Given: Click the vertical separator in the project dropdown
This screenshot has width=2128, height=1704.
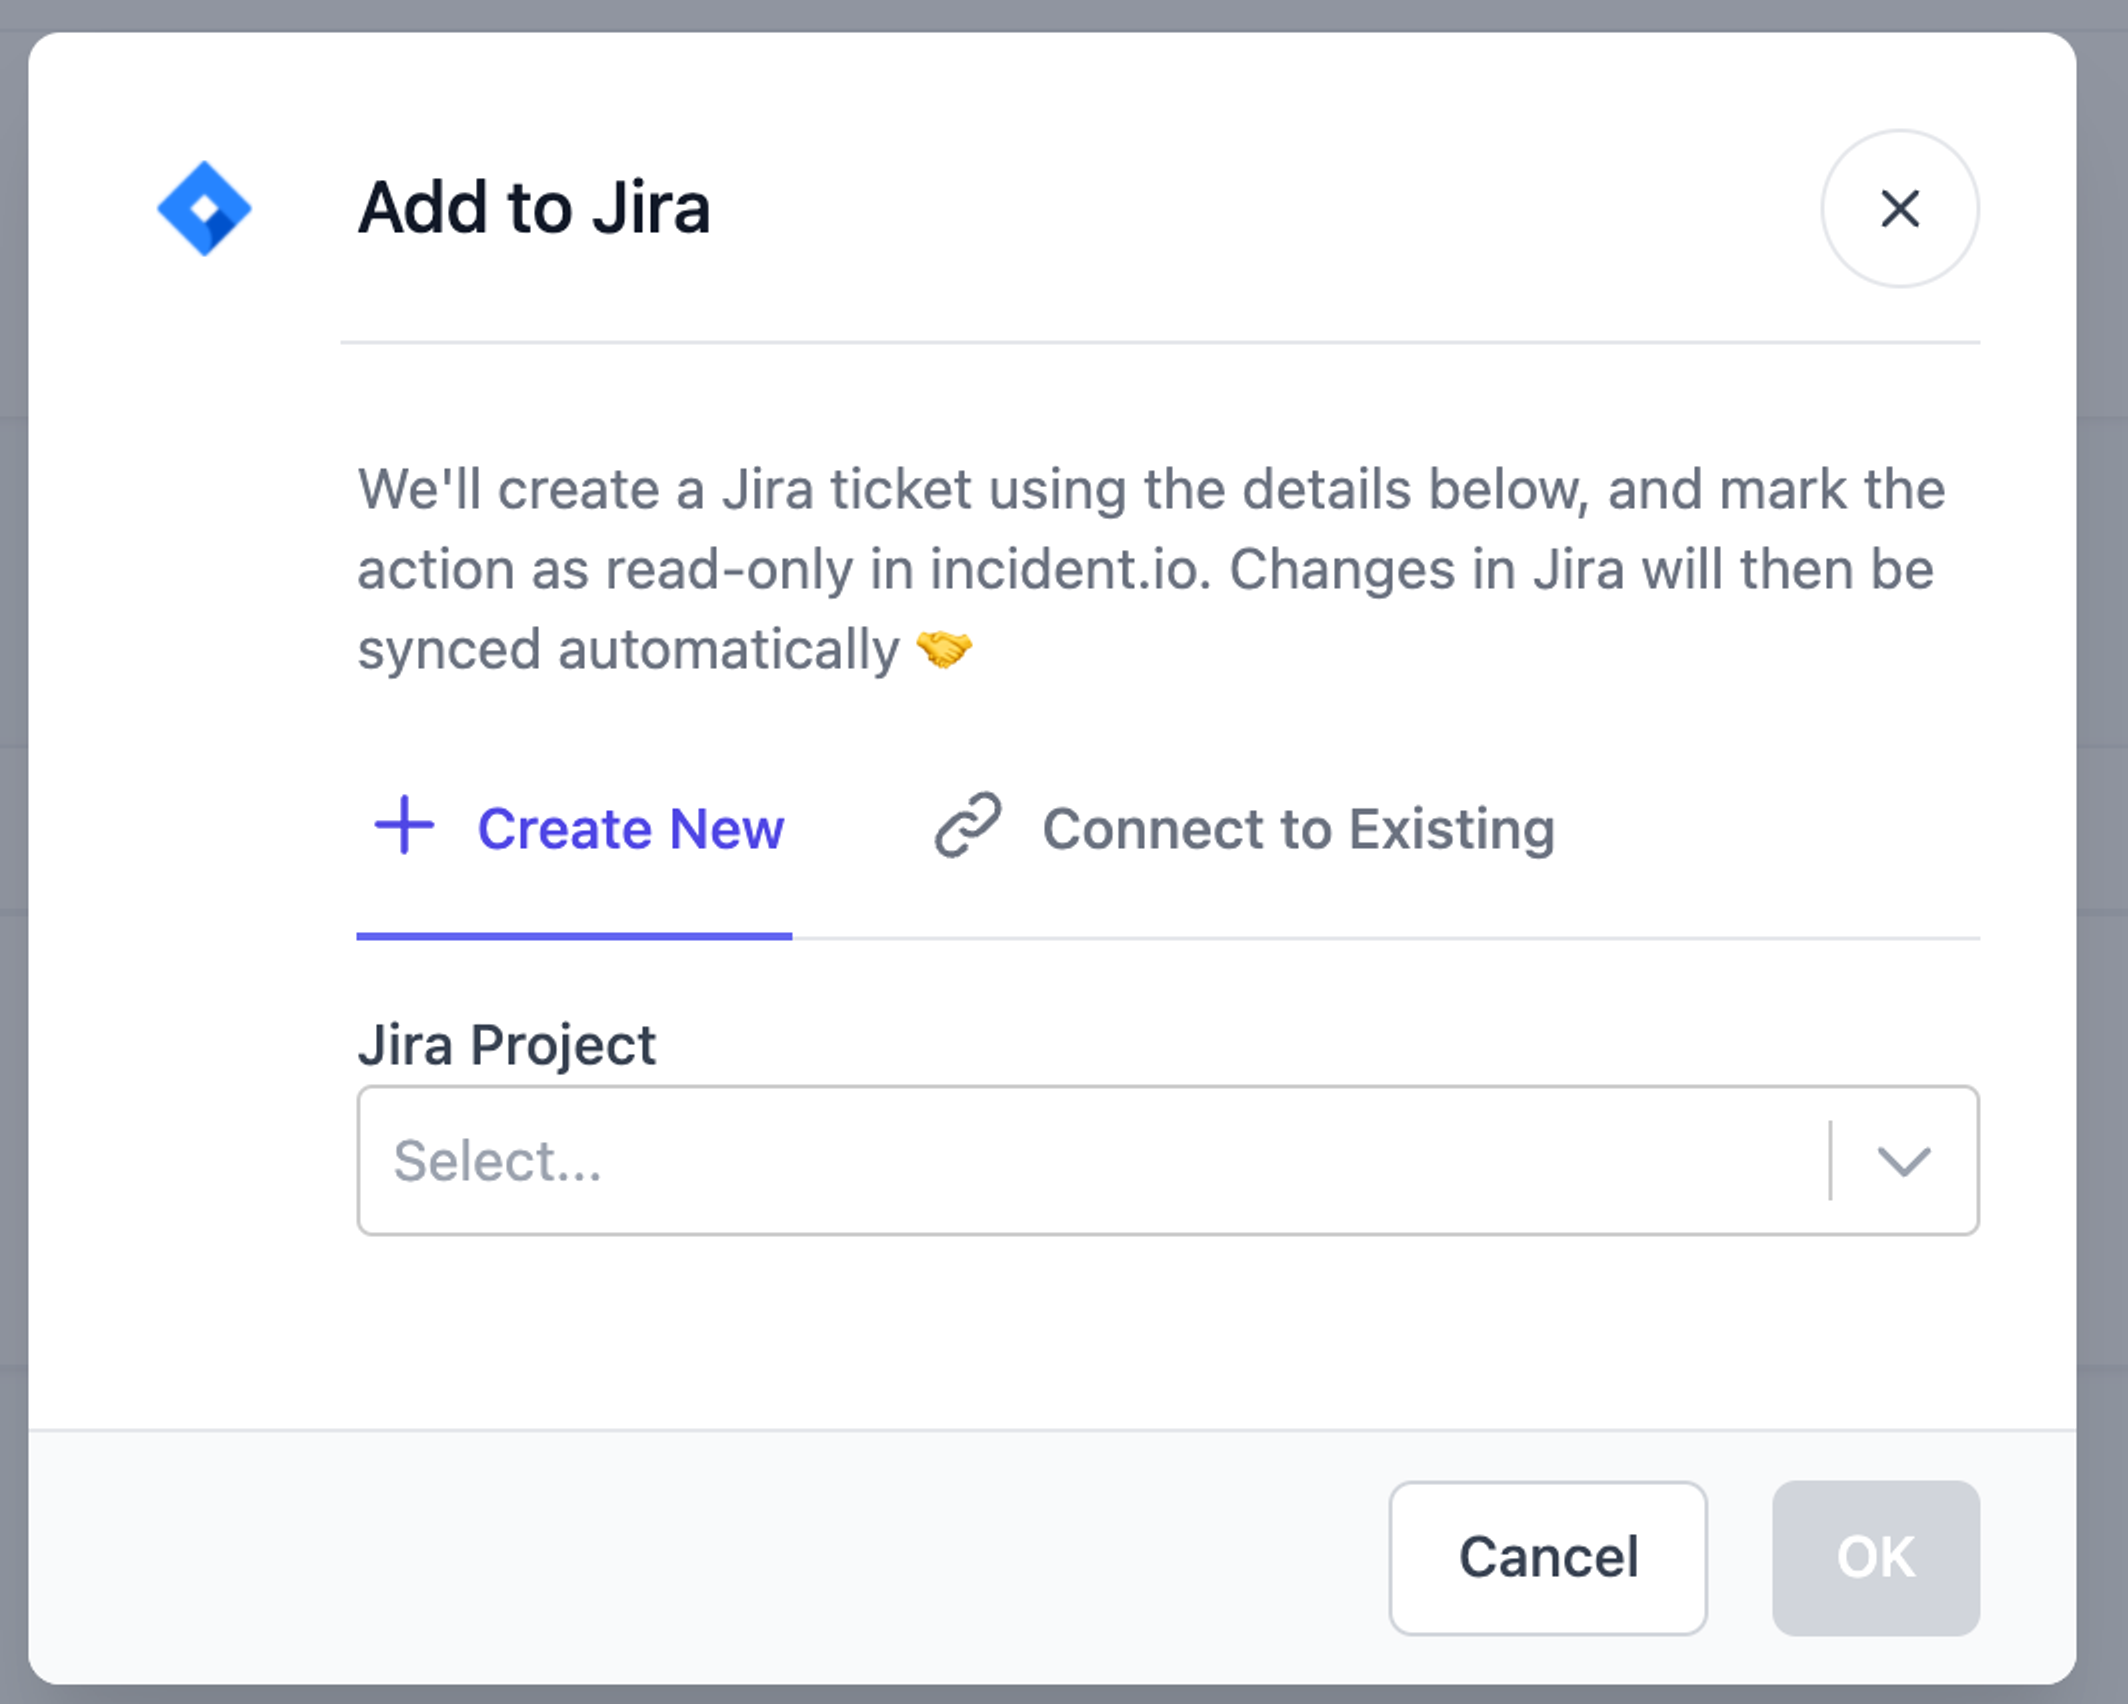Looking at the screenshot, I should [1830, 1160].
